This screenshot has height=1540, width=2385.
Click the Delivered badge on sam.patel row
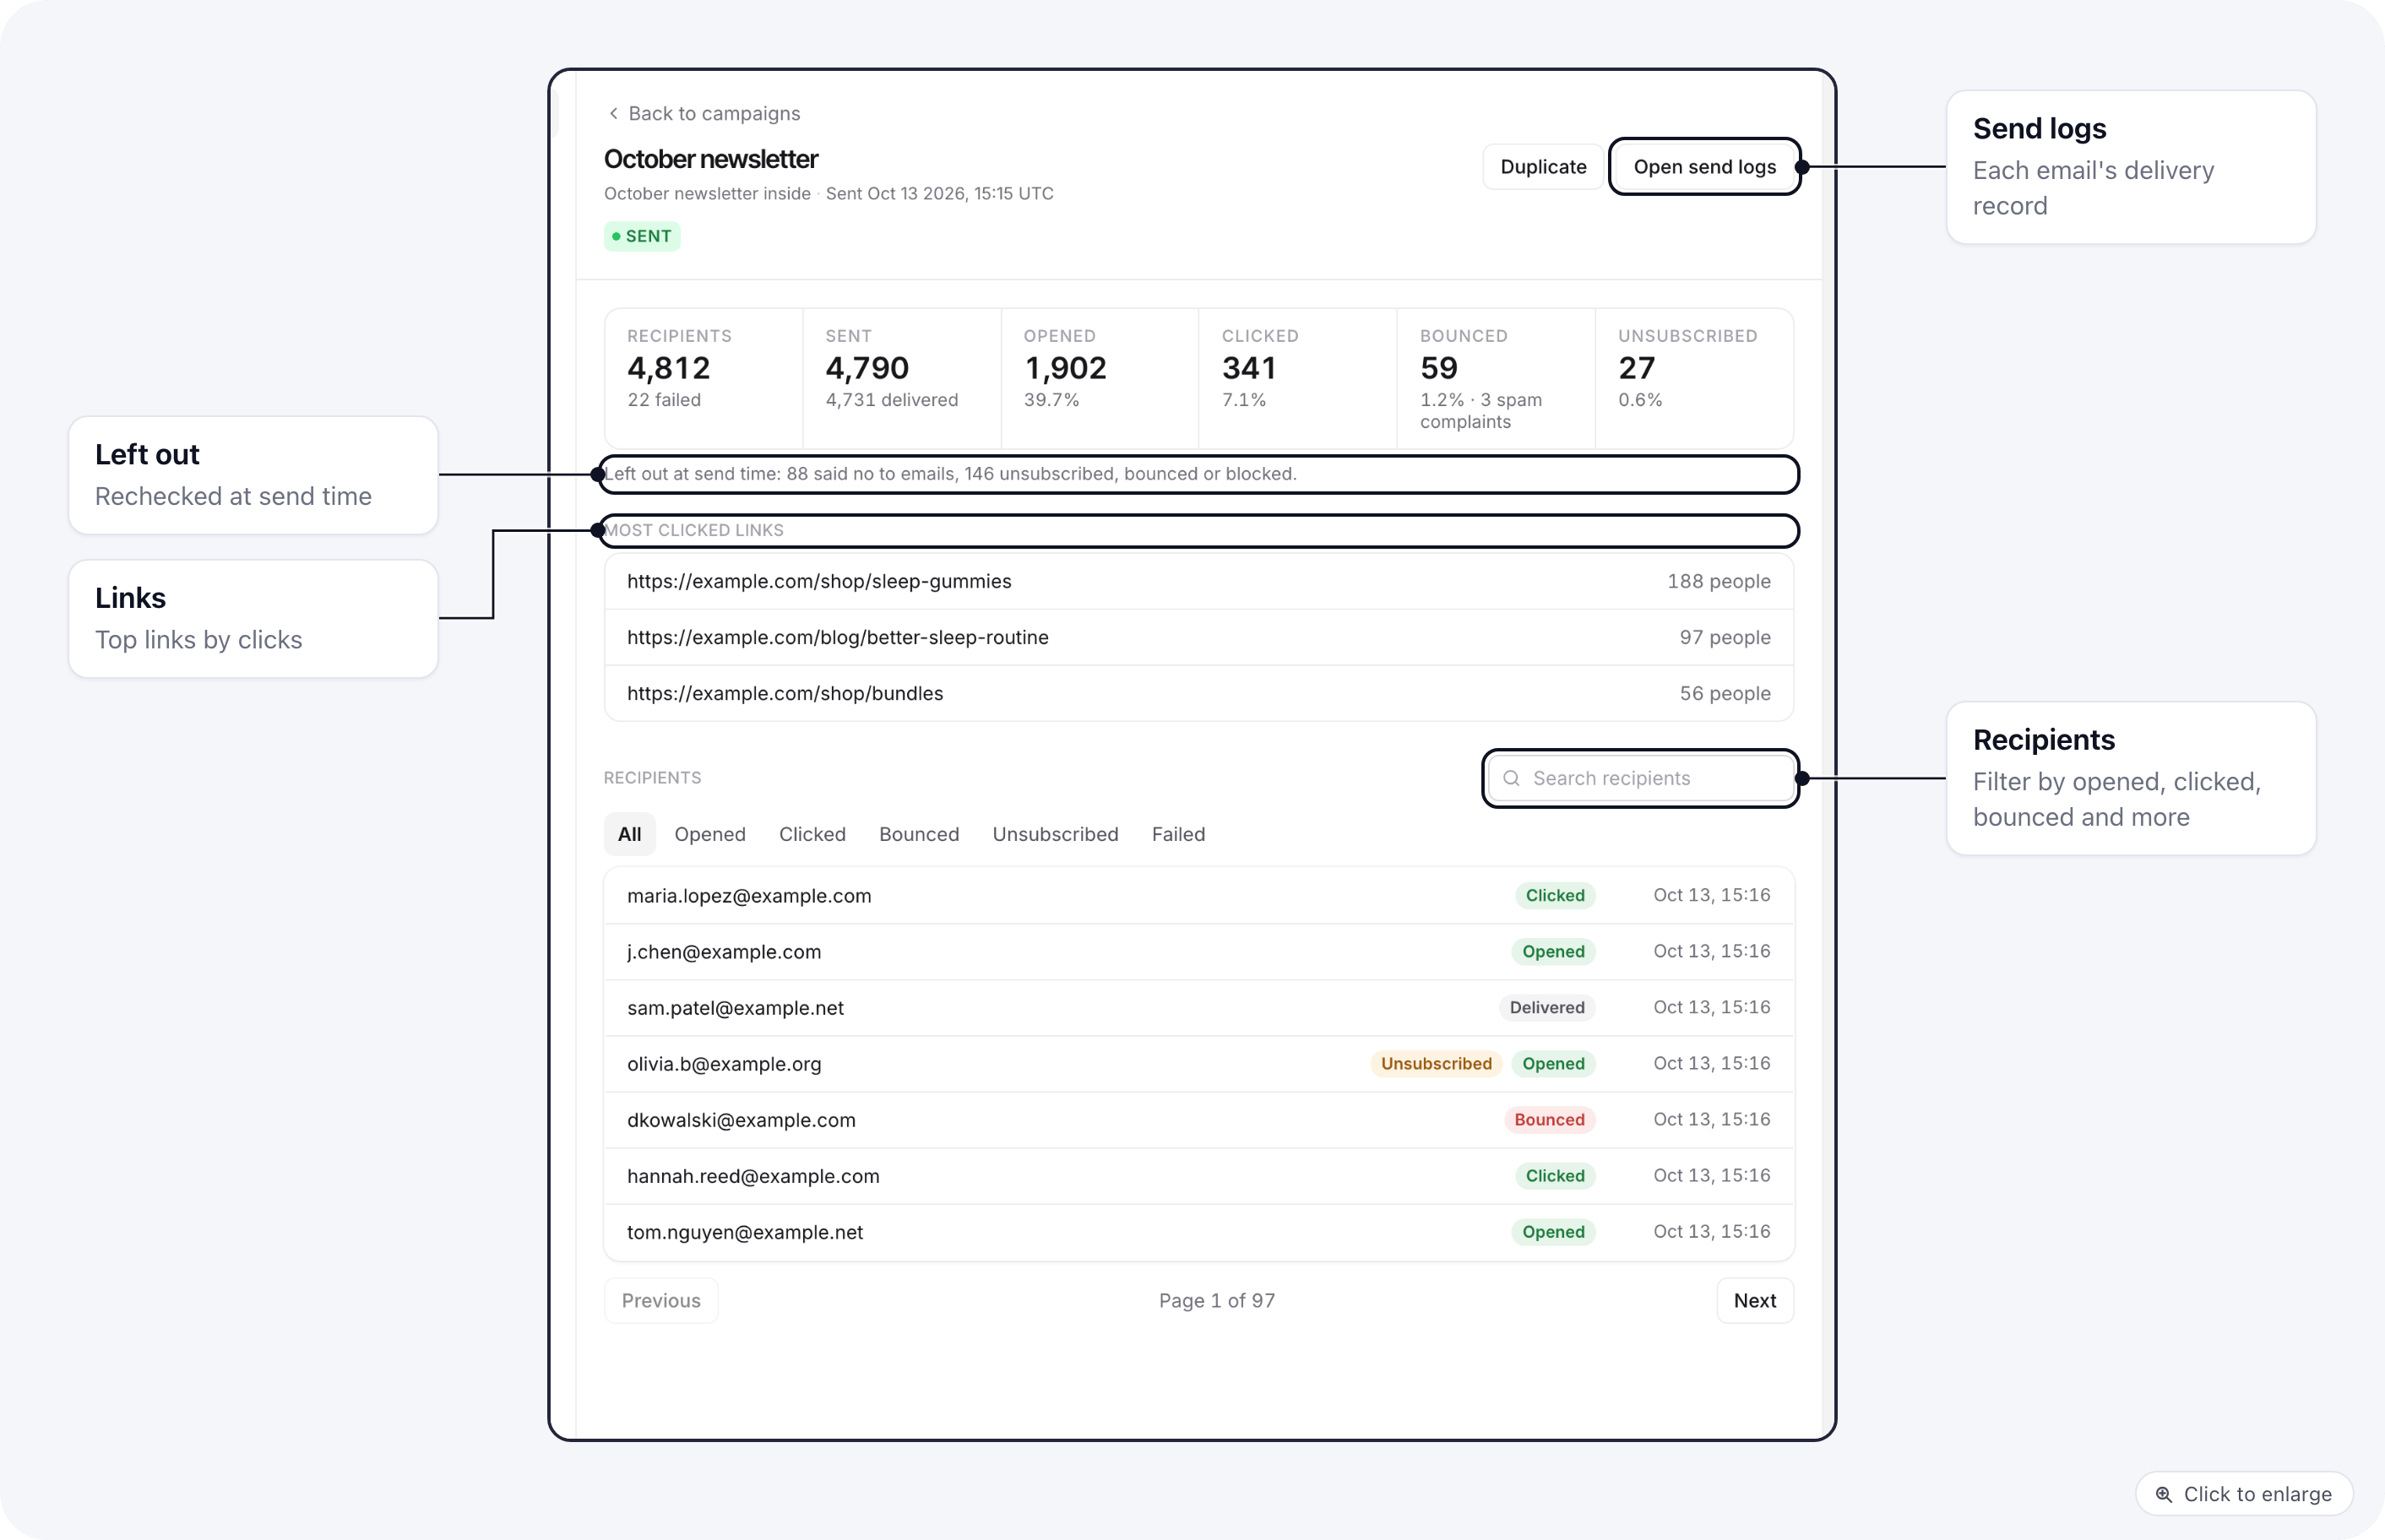pyautogui.click(x=1547, y=1007)
